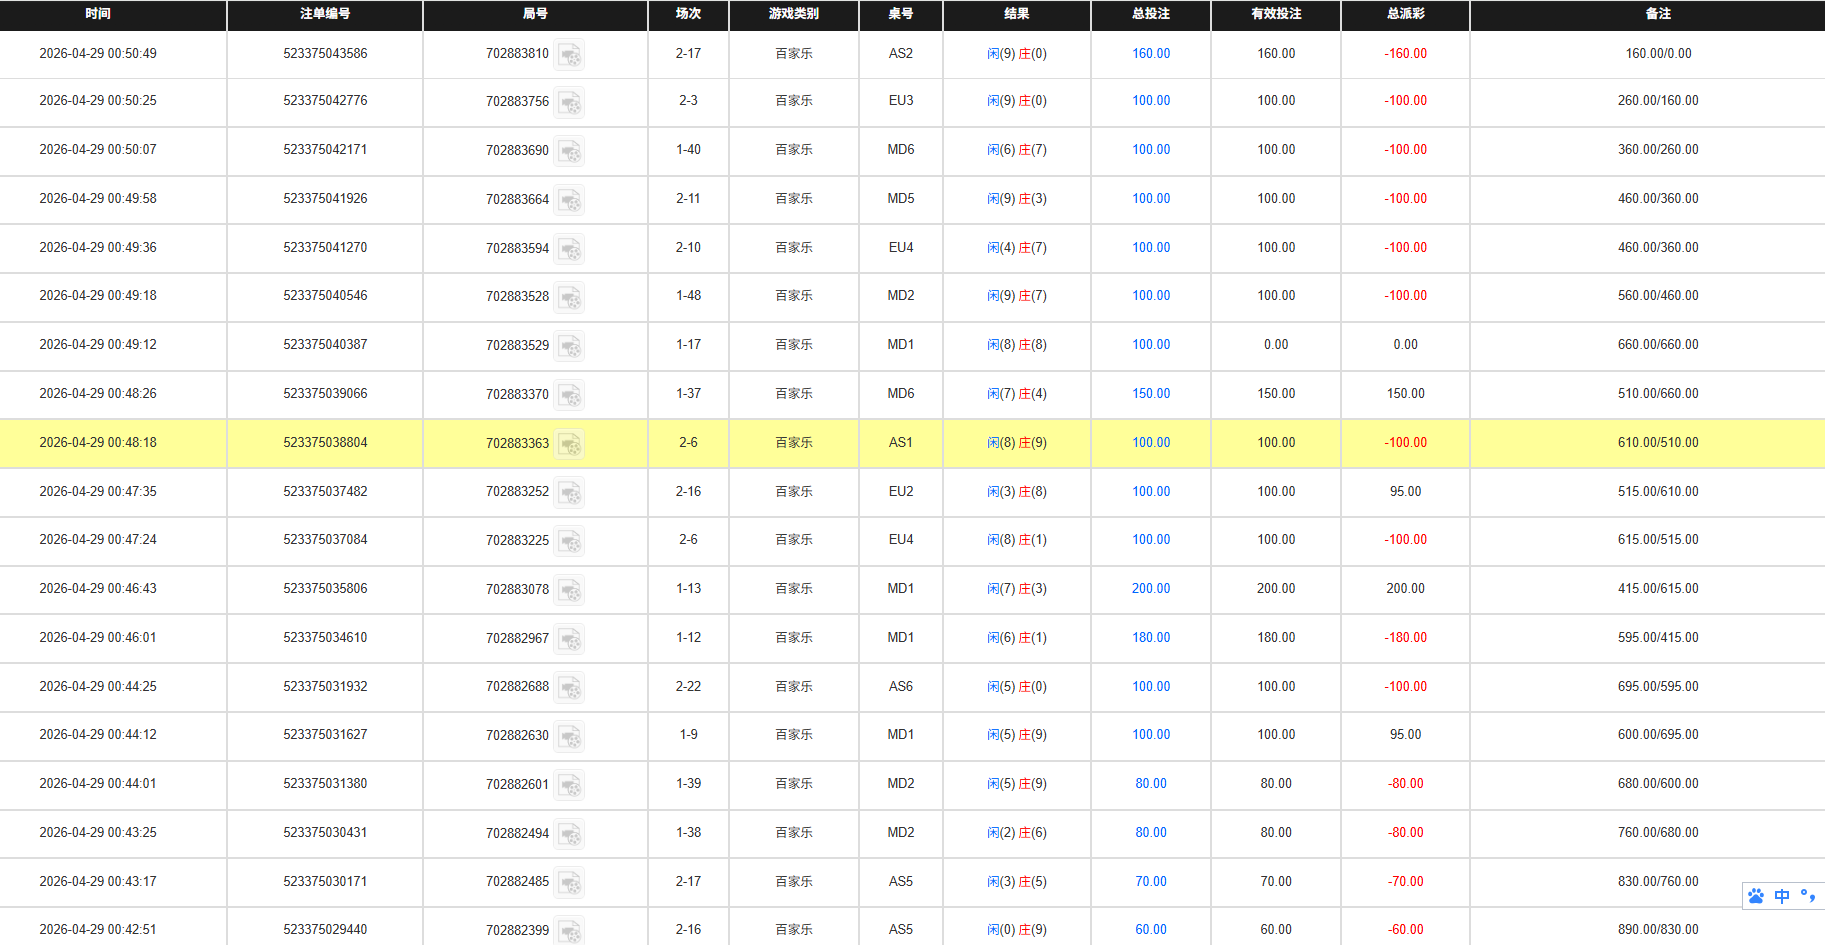Open video replay for round 702883225
The image size is (1825, 945).
(x=569, y=541)
